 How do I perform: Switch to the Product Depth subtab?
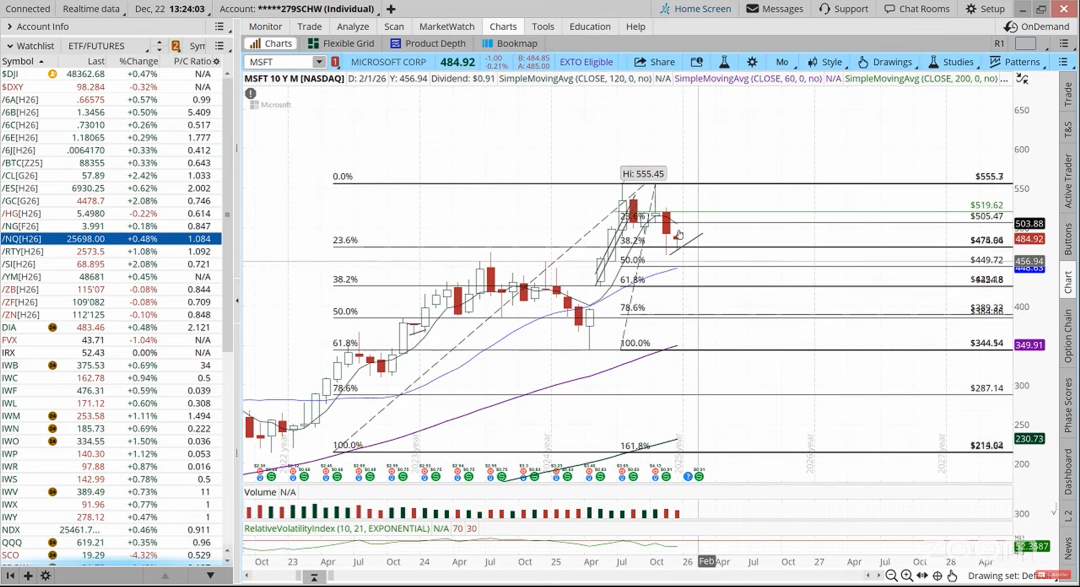point(428,43)
